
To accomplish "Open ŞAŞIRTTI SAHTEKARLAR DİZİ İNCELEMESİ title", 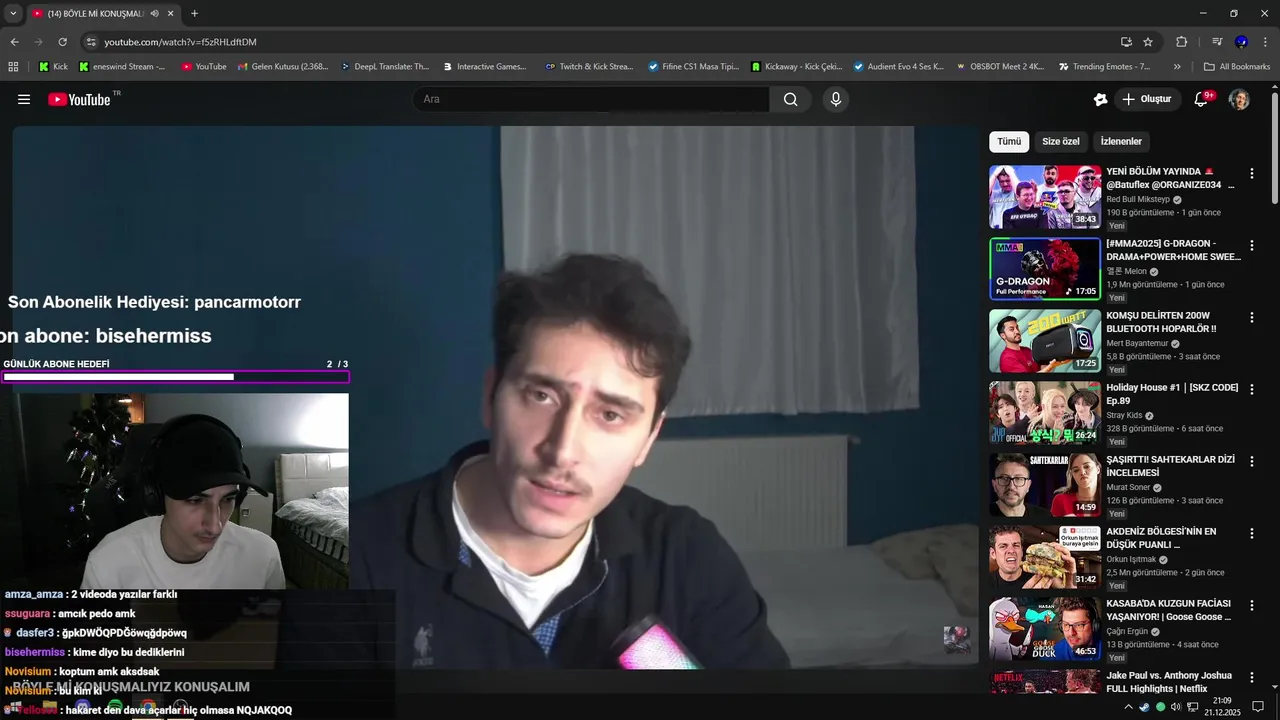I will (x=1170, y=466).
